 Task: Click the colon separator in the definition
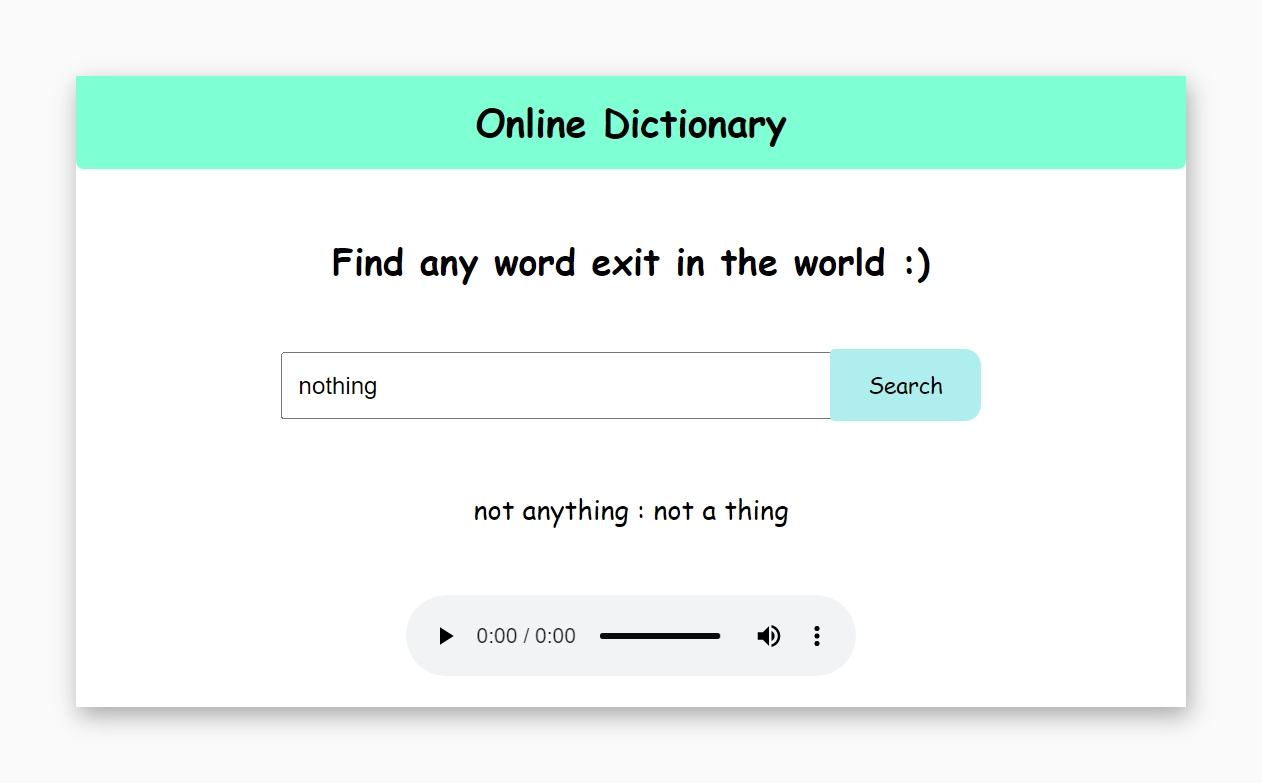tap(641, 512)
